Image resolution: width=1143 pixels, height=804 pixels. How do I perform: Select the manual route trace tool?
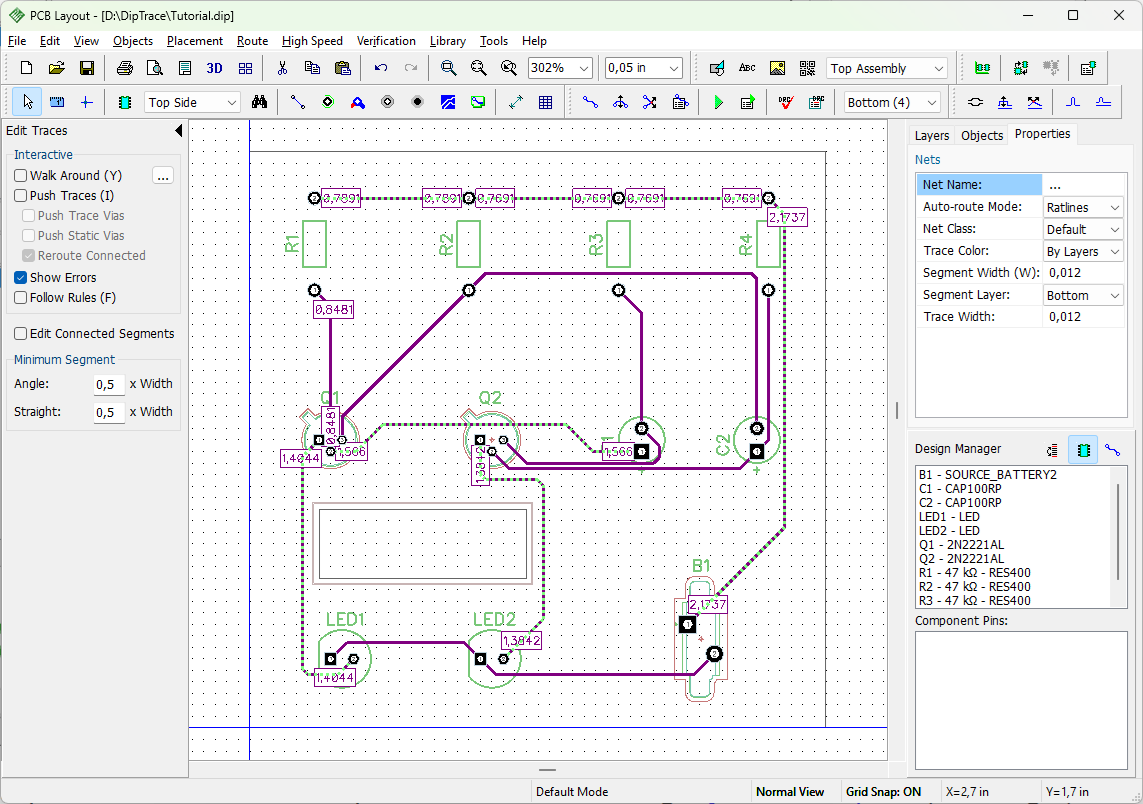tap(590, 102)
